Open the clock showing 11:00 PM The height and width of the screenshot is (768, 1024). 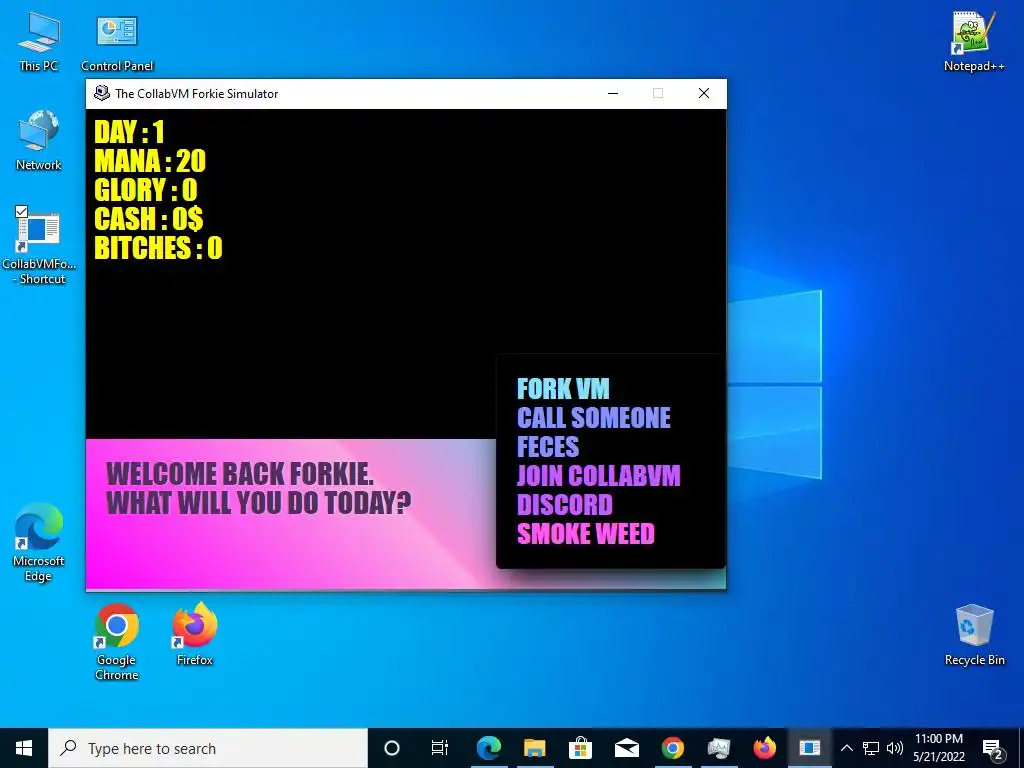pyautogui.click(x=938, y=748)
